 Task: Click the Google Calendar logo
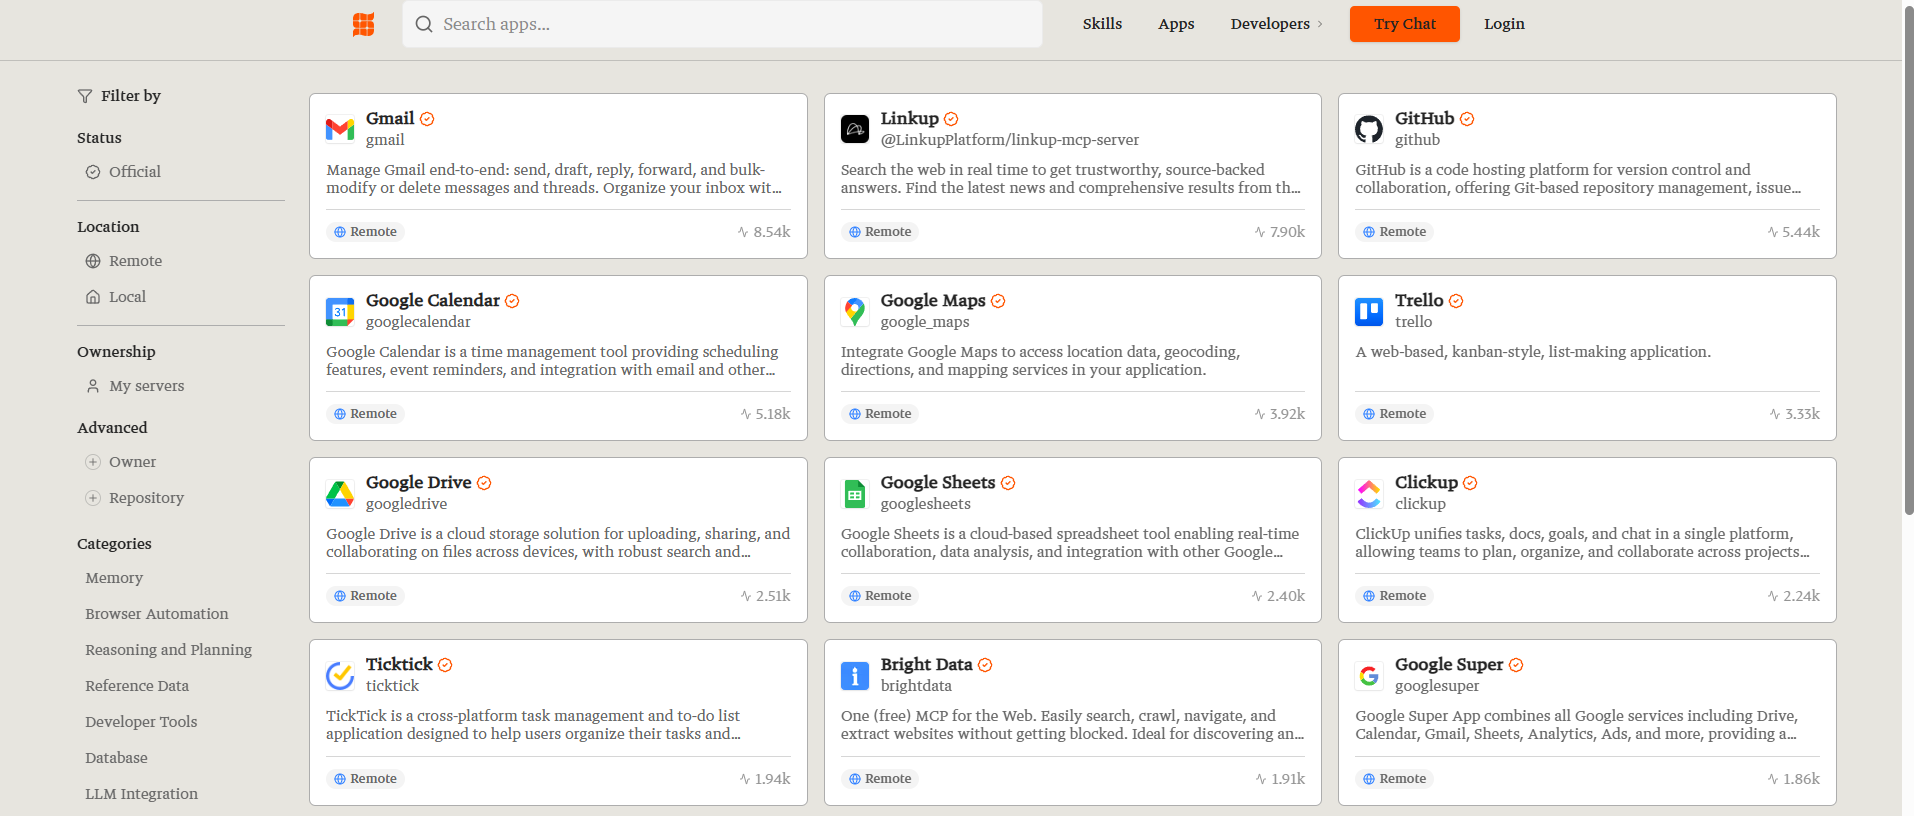pos(340,311)
